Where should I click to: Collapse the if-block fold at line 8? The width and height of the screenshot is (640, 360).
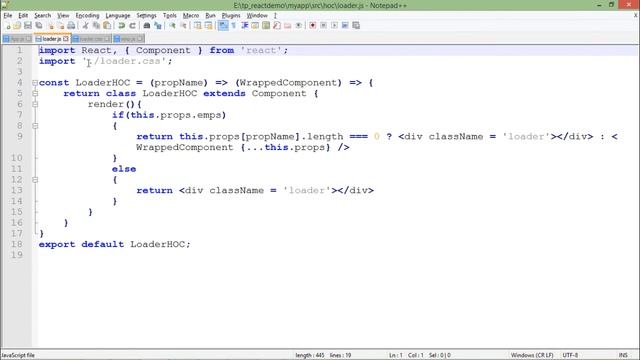click(35, 126)
